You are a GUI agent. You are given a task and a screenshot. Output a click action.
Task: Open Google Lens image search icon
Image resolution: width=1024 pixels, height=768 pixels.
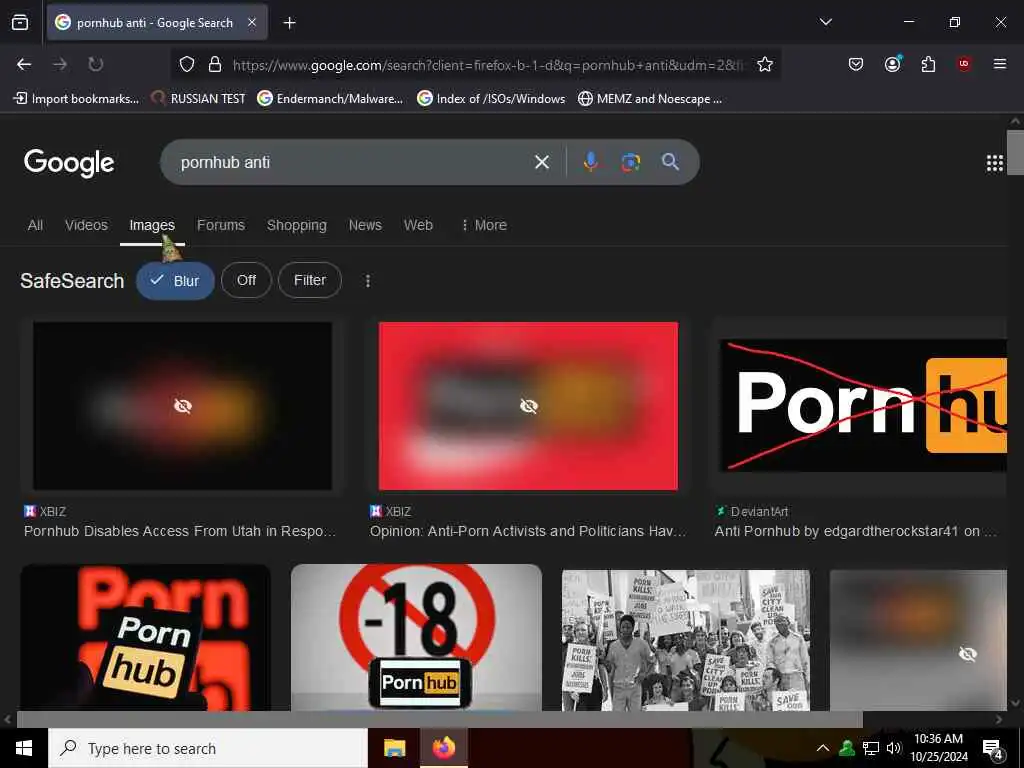pyautogui.click(x=630, y=162)
